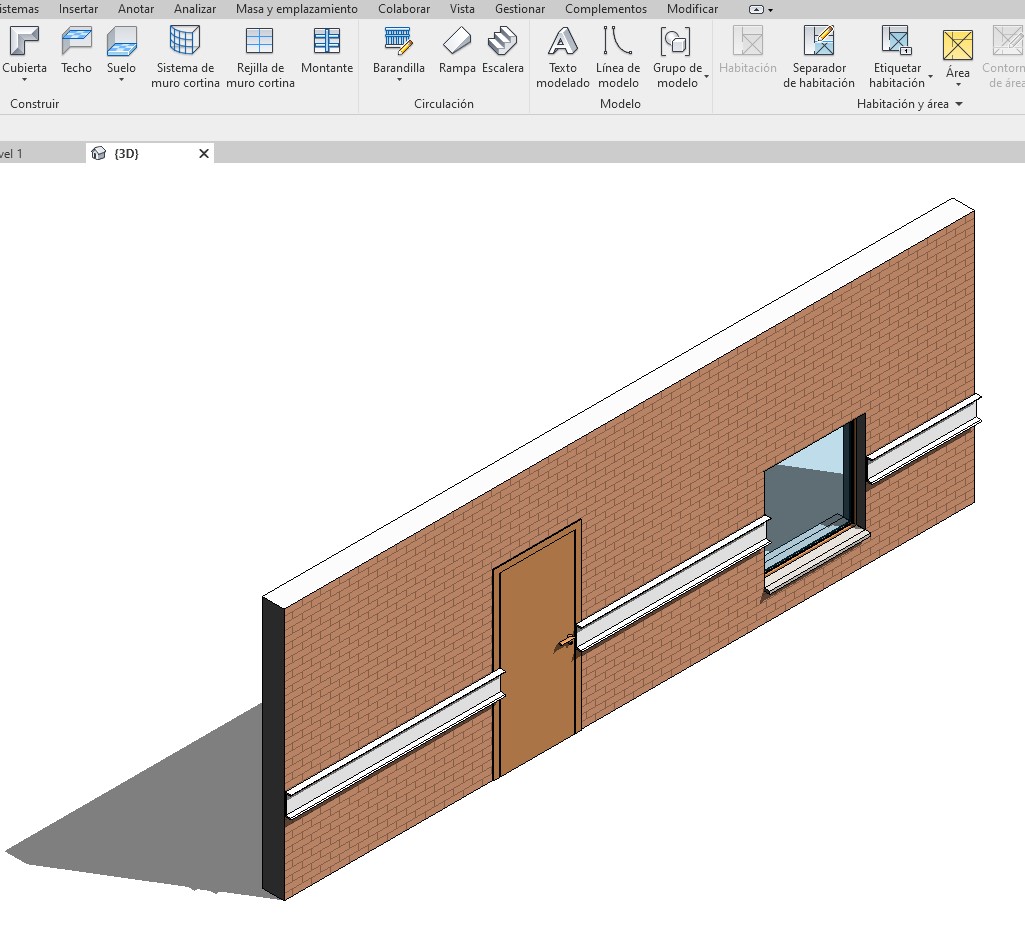Expand the Barandilla dropdown
The image size is (1025, 927).
coord(399,80)
